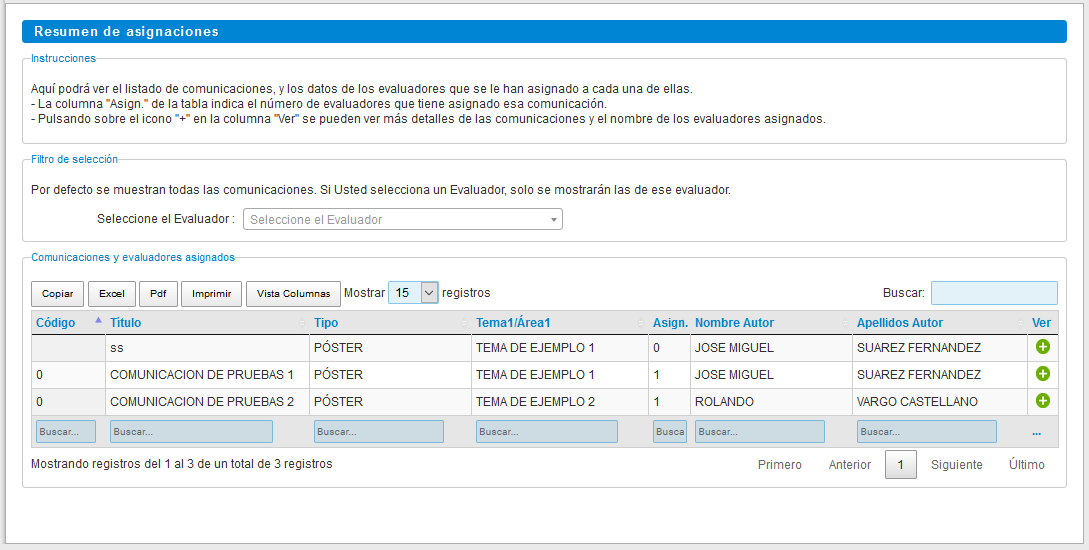This screenshot has width=1089, height=550.
Task: Export the table as Pdf
Action: pos(158,294)
